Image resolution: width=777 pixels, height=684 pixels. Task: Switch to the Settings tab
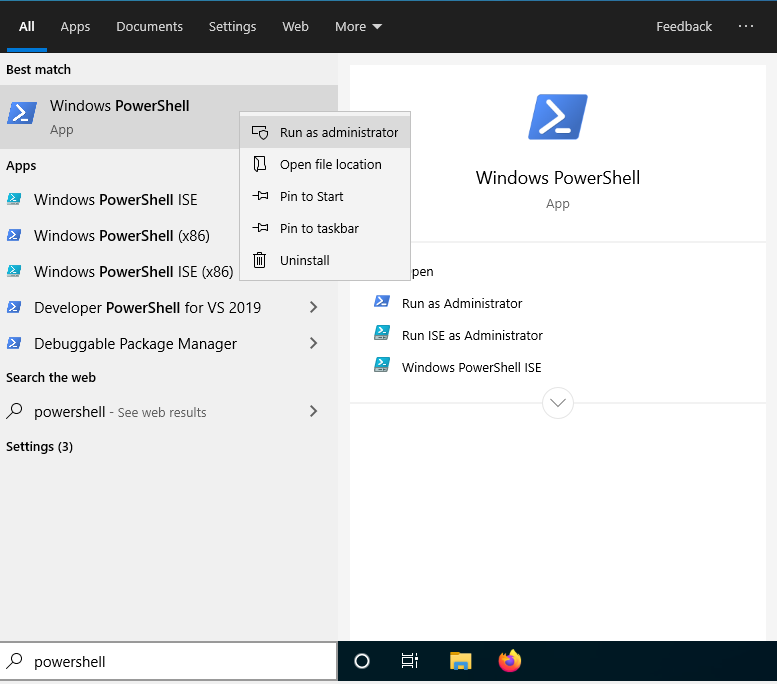click(x=232, y=27)
